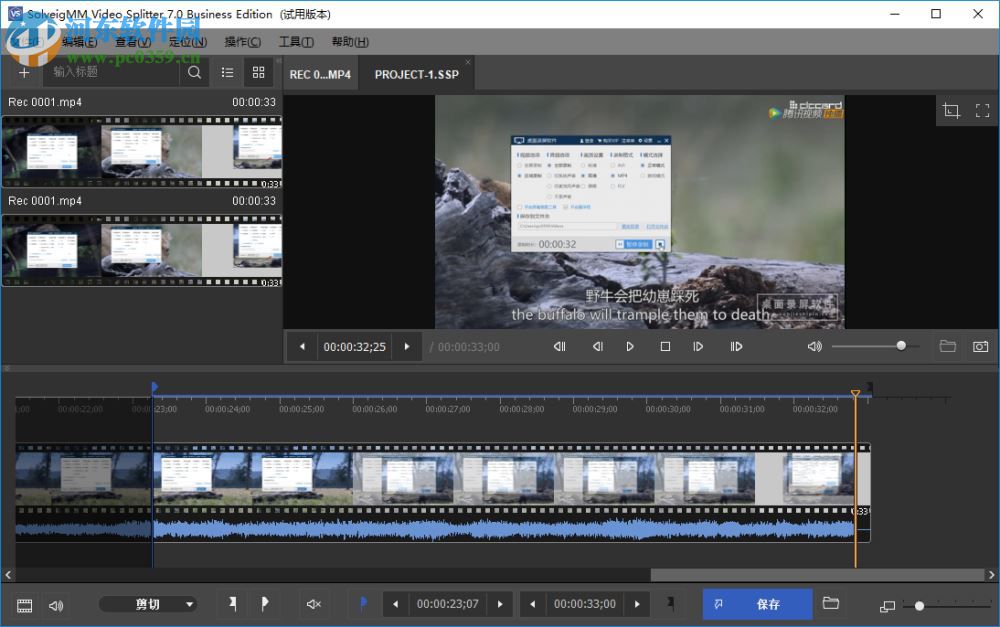Mute timeline audio with the speaker icon
Screen dimensions: 1000x627
tap(55, 604)
